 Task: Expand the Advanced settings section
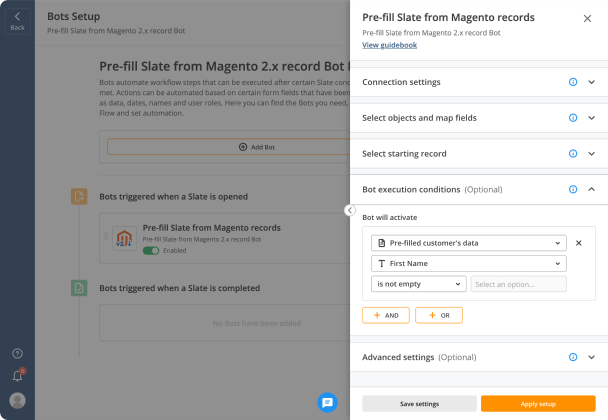[x=591, y=357]
